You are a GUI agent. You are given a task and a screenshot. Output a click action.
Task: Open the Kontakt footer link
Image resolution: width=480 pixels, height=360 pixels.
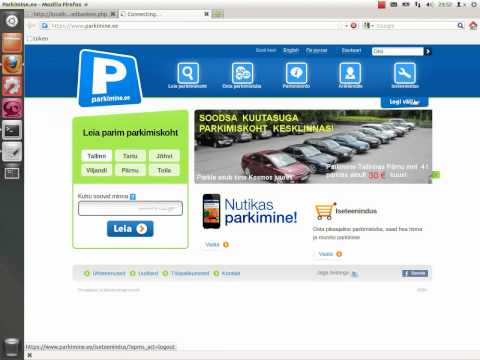231,273
